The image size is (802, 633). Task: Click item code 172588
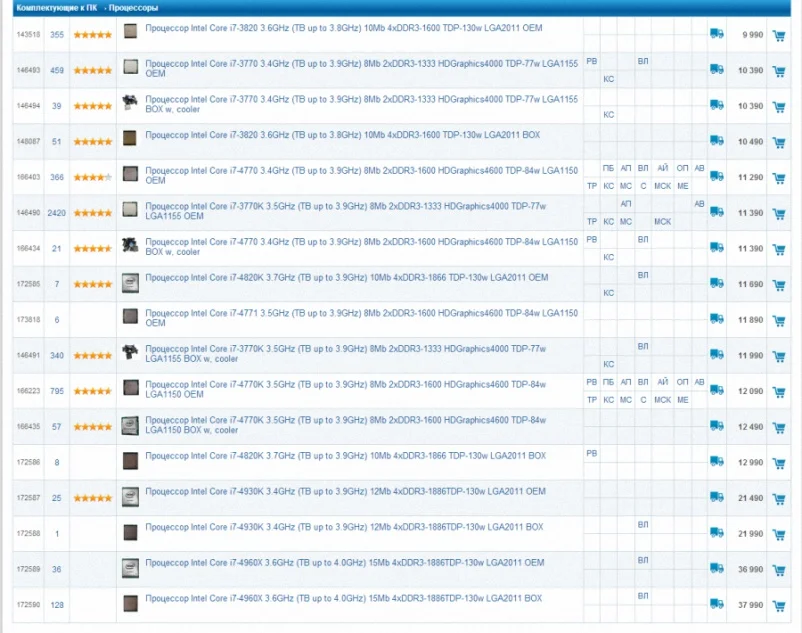click(x=28, y=534)
